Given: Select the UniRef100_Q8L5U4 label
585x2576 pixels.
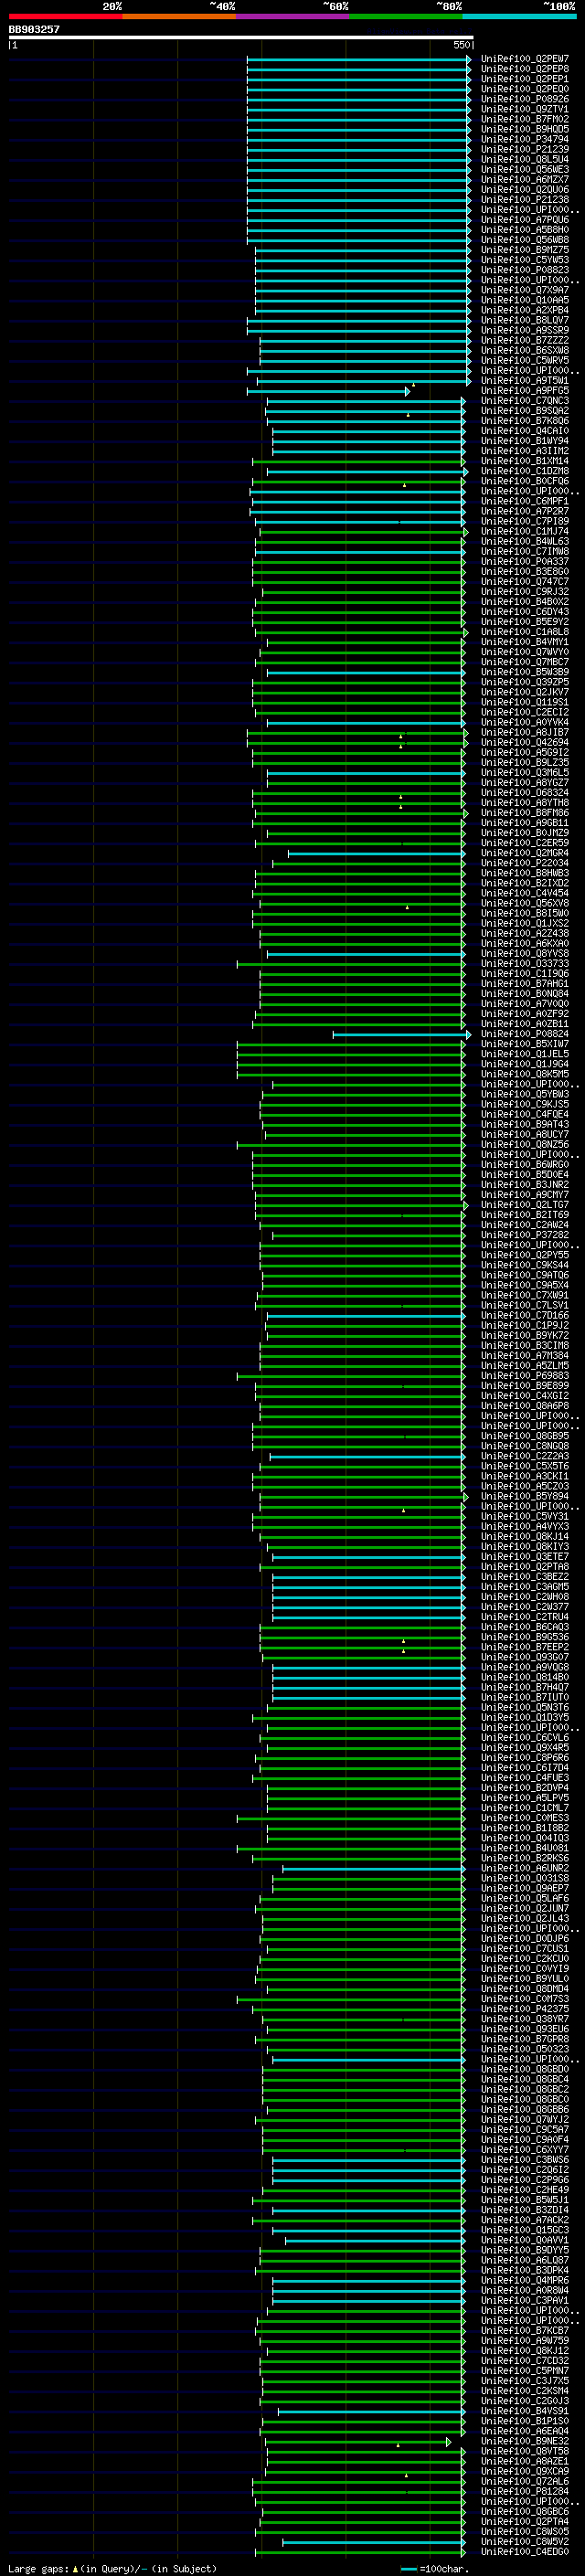Looking at the screenshot, I should click(x=524, y=159).
